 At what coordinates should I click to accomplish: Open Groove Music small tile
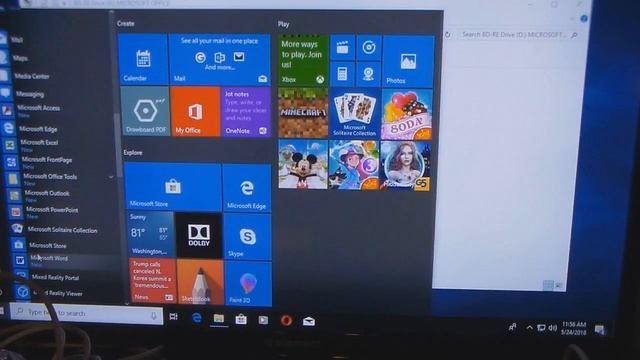(369, 48)
